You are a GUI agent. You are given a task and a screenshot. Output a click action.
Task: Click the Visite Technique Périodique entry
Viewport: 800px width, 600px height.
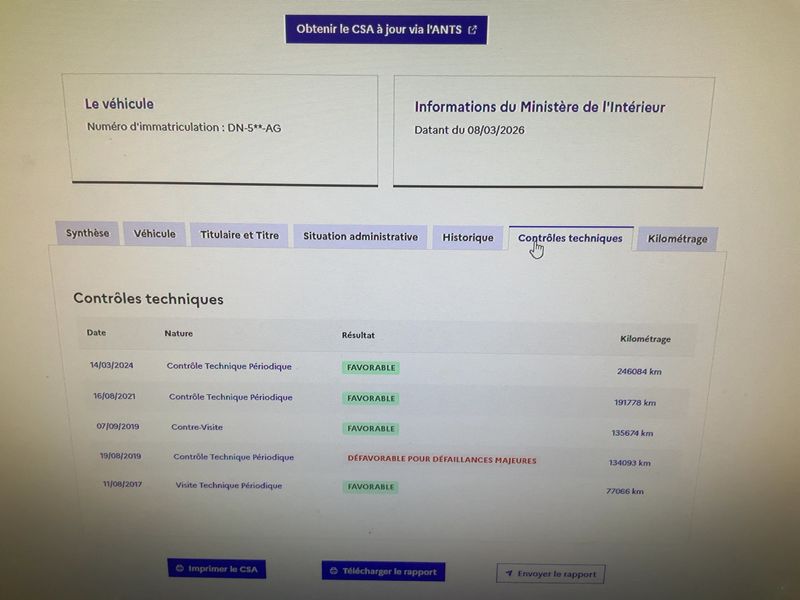pyautogui.click(x=229, y=485)
